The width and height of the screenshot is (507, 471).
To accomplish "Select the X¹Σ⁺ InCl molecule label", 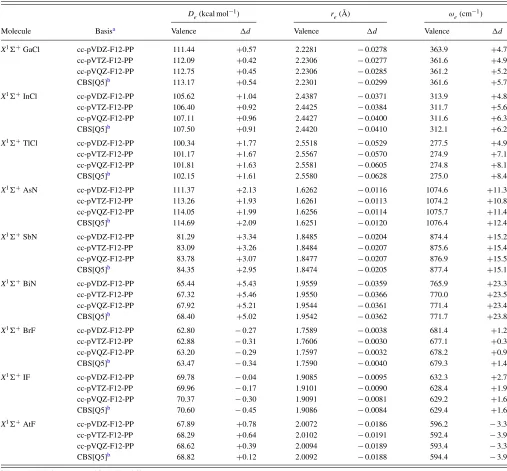I will click(x=19, y=96).
